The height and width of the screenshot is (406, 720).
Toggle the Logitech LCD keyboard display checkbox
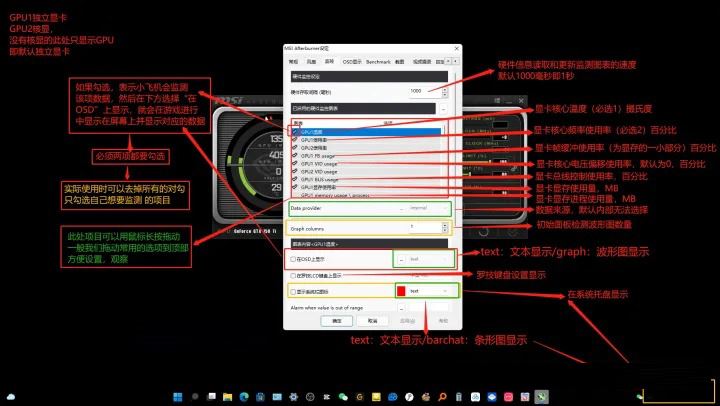[293, 274]
